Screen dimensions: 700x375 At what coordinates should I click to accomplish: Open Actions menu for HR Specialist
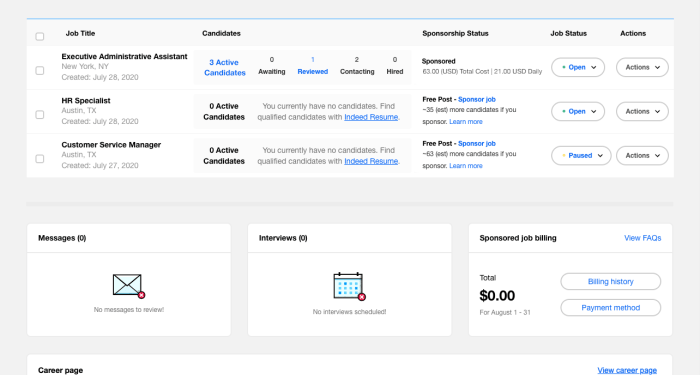[x=642, y=112]
